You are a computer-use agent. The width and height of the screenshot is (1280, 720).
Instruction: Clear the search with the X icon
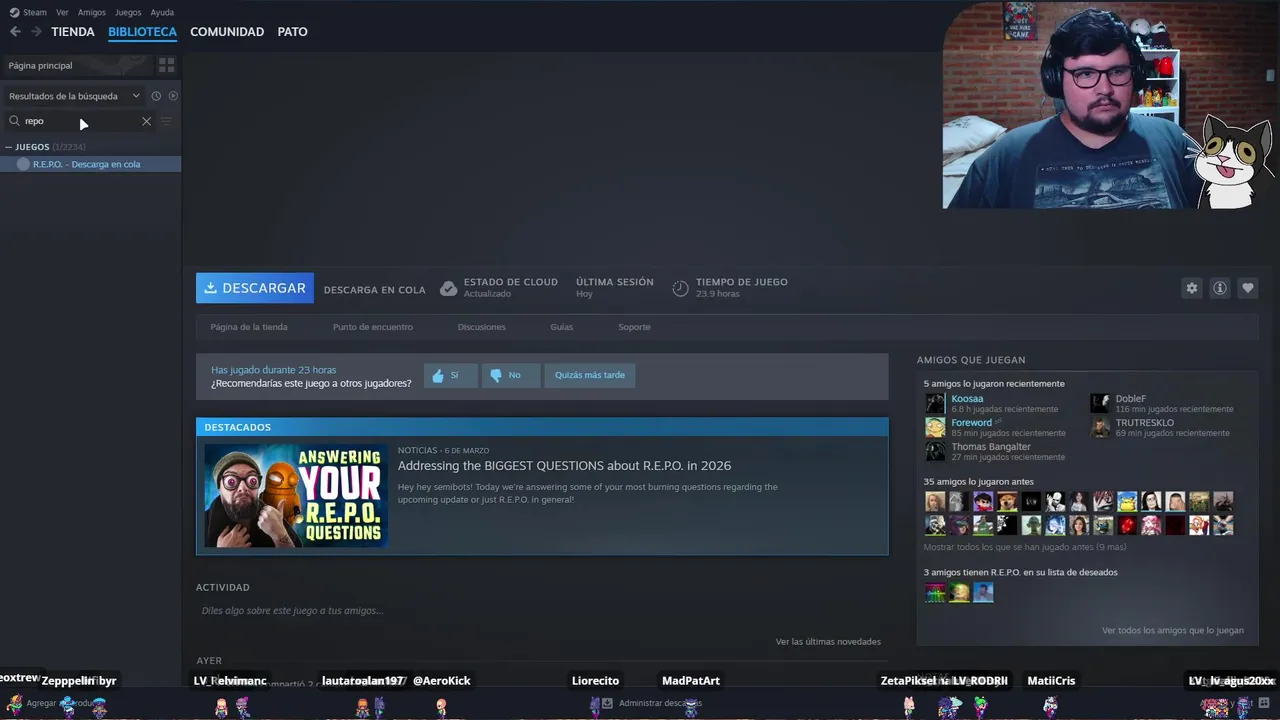(x=146, y=121)
